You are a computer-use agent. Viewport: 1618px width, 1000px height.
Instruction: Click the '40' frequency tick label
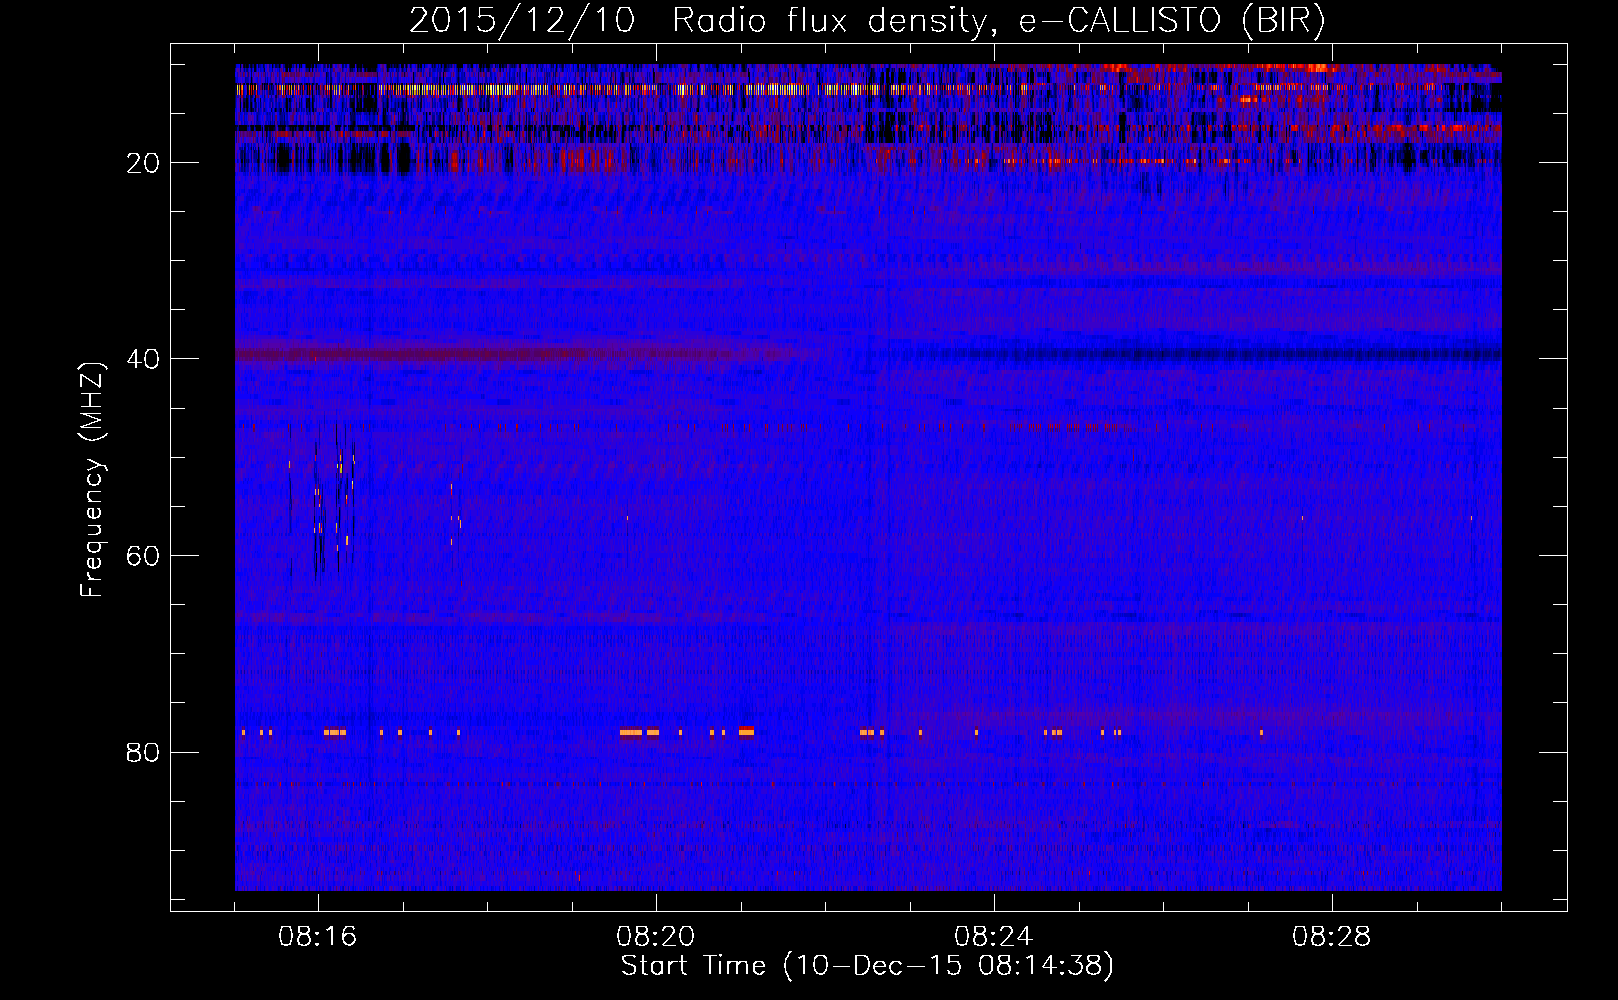(143, 359)
